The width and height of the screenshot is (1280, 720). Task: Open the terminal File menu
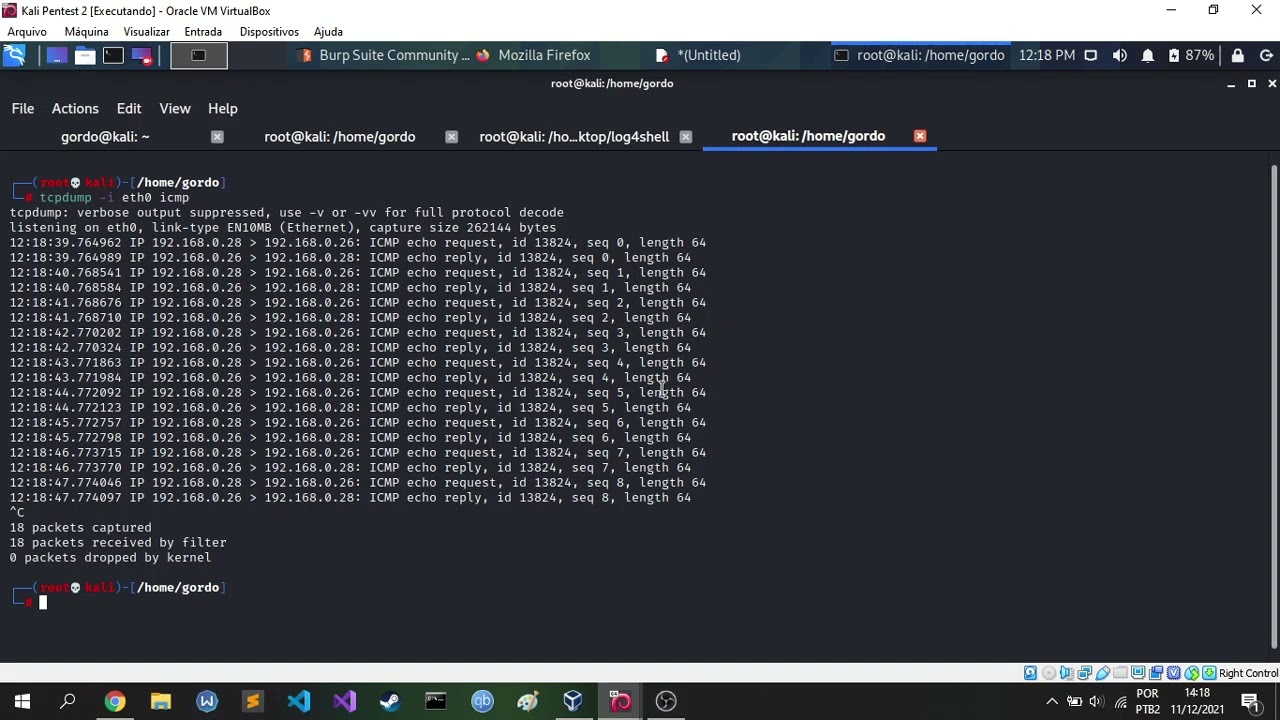(x=23, y=108)
